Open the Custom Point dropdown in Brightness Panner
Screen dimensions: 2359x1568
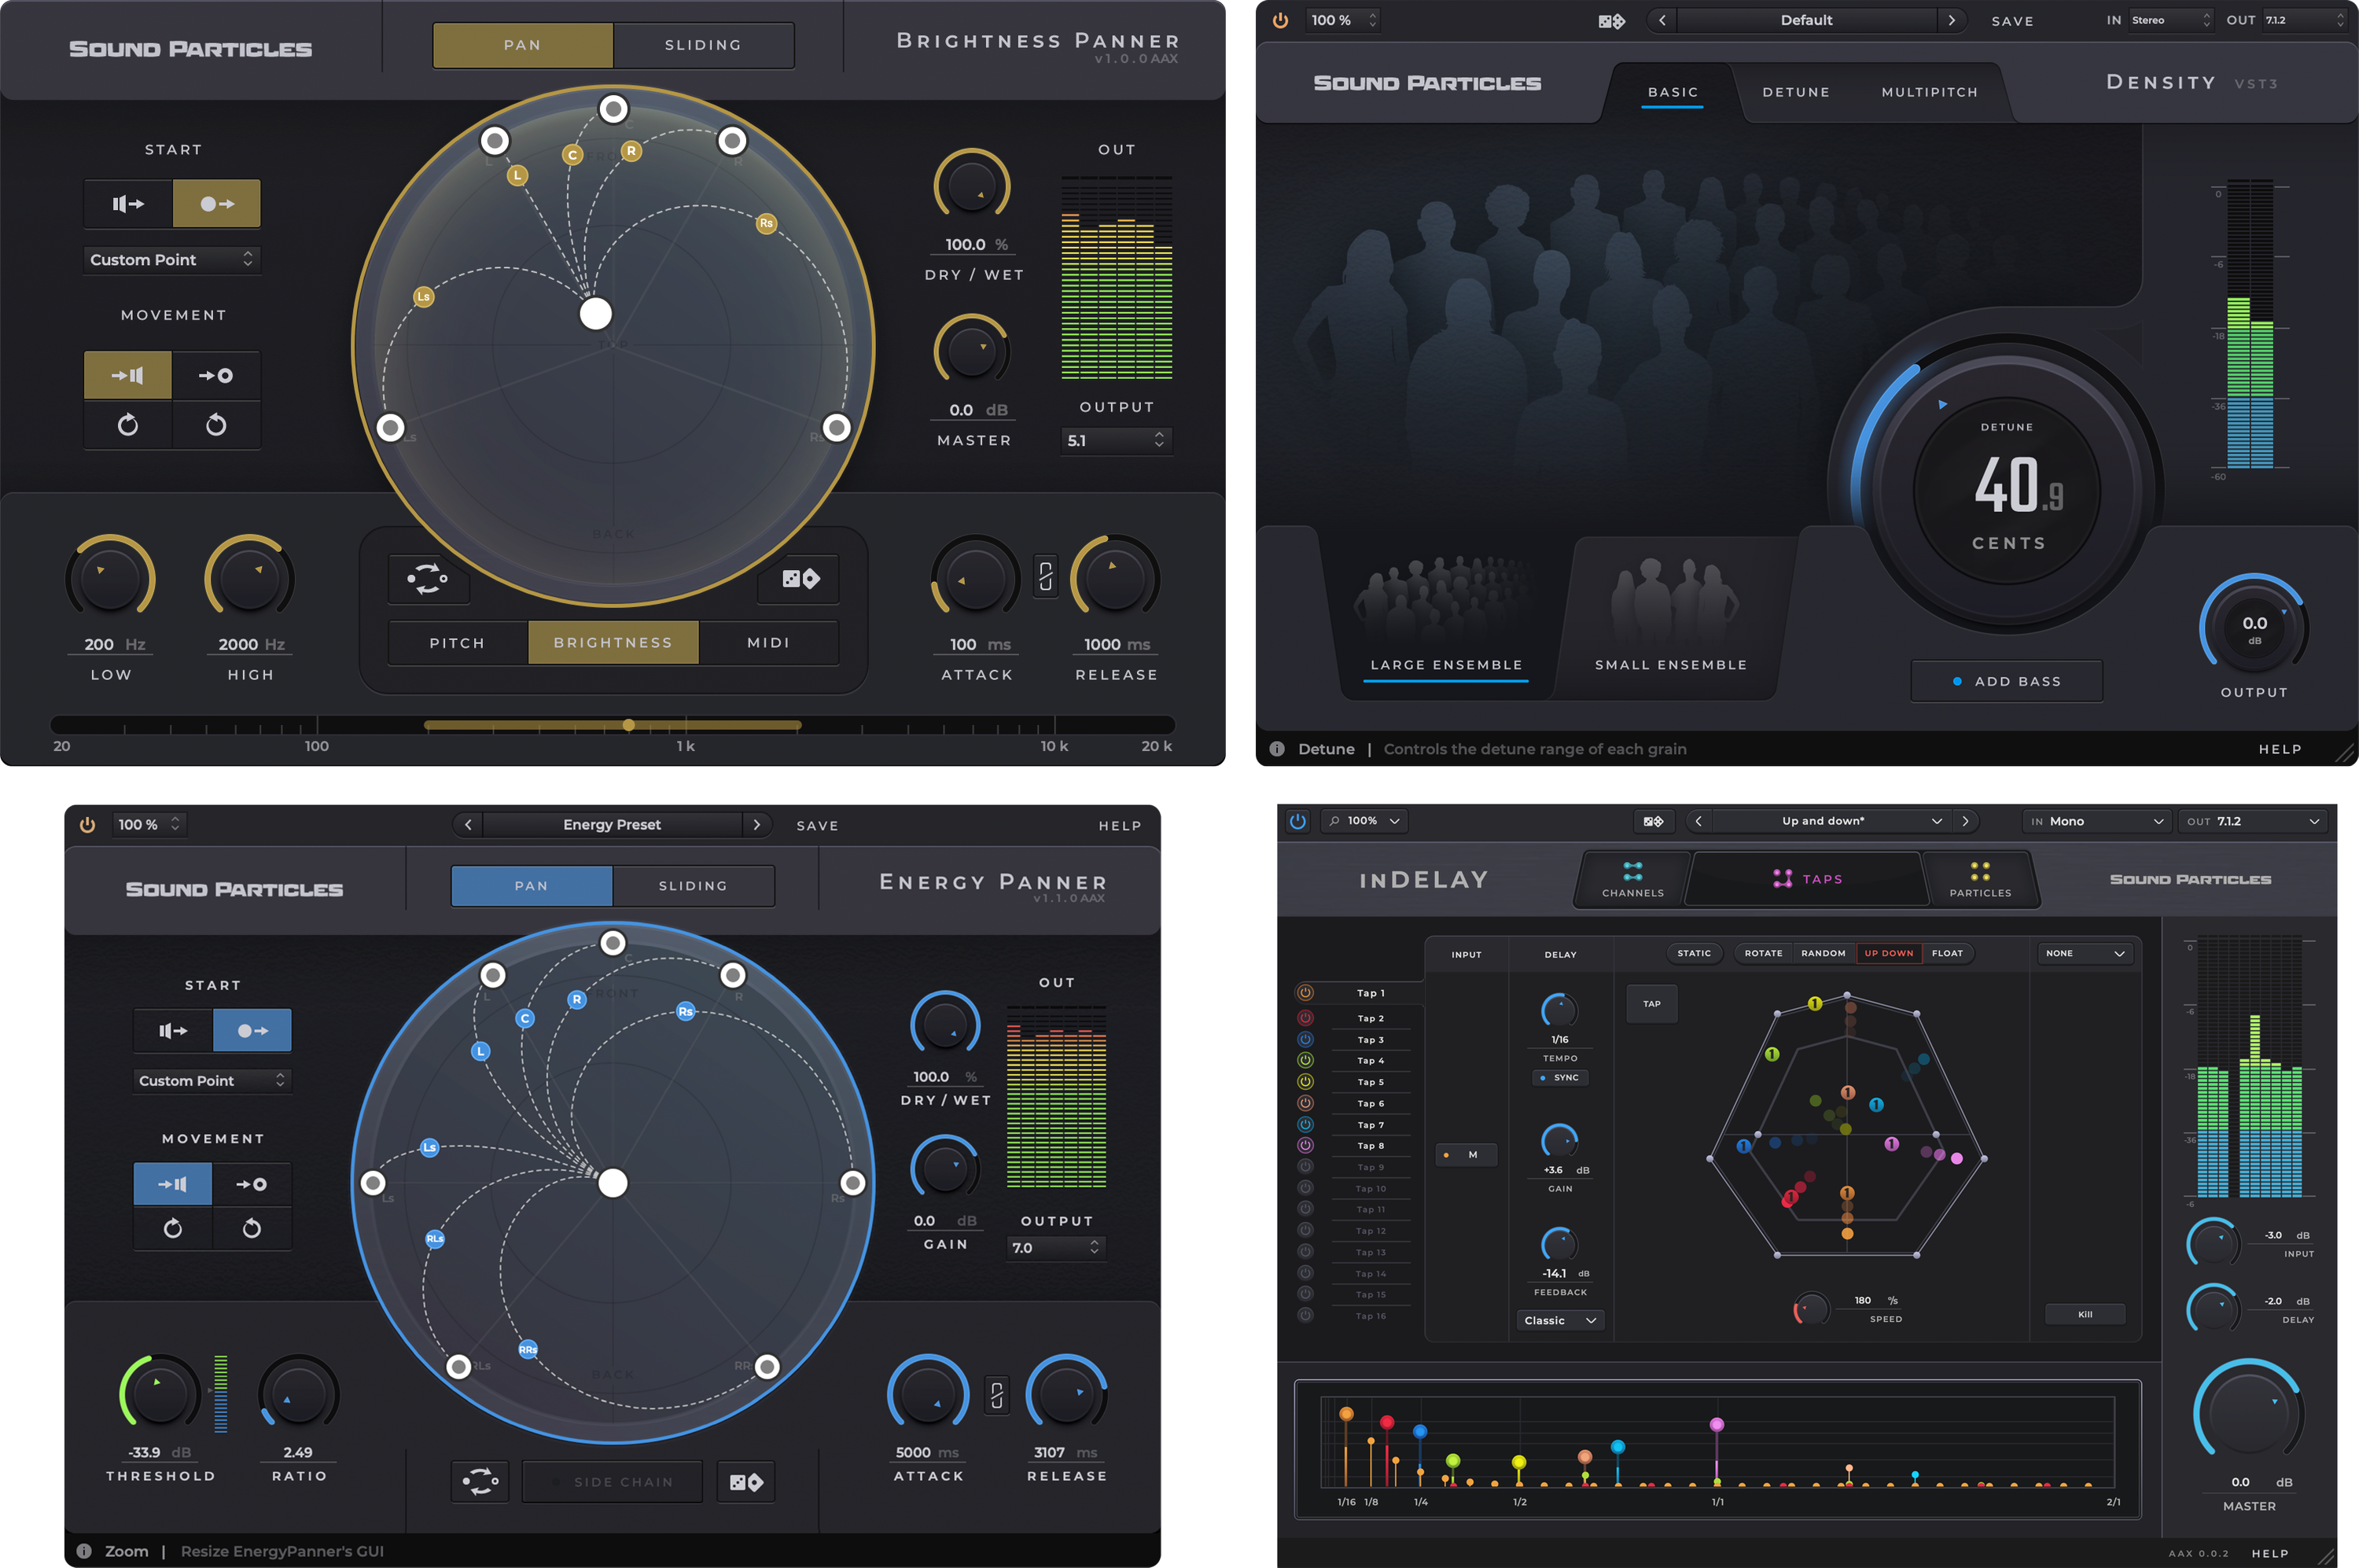[x=171, y=259]
